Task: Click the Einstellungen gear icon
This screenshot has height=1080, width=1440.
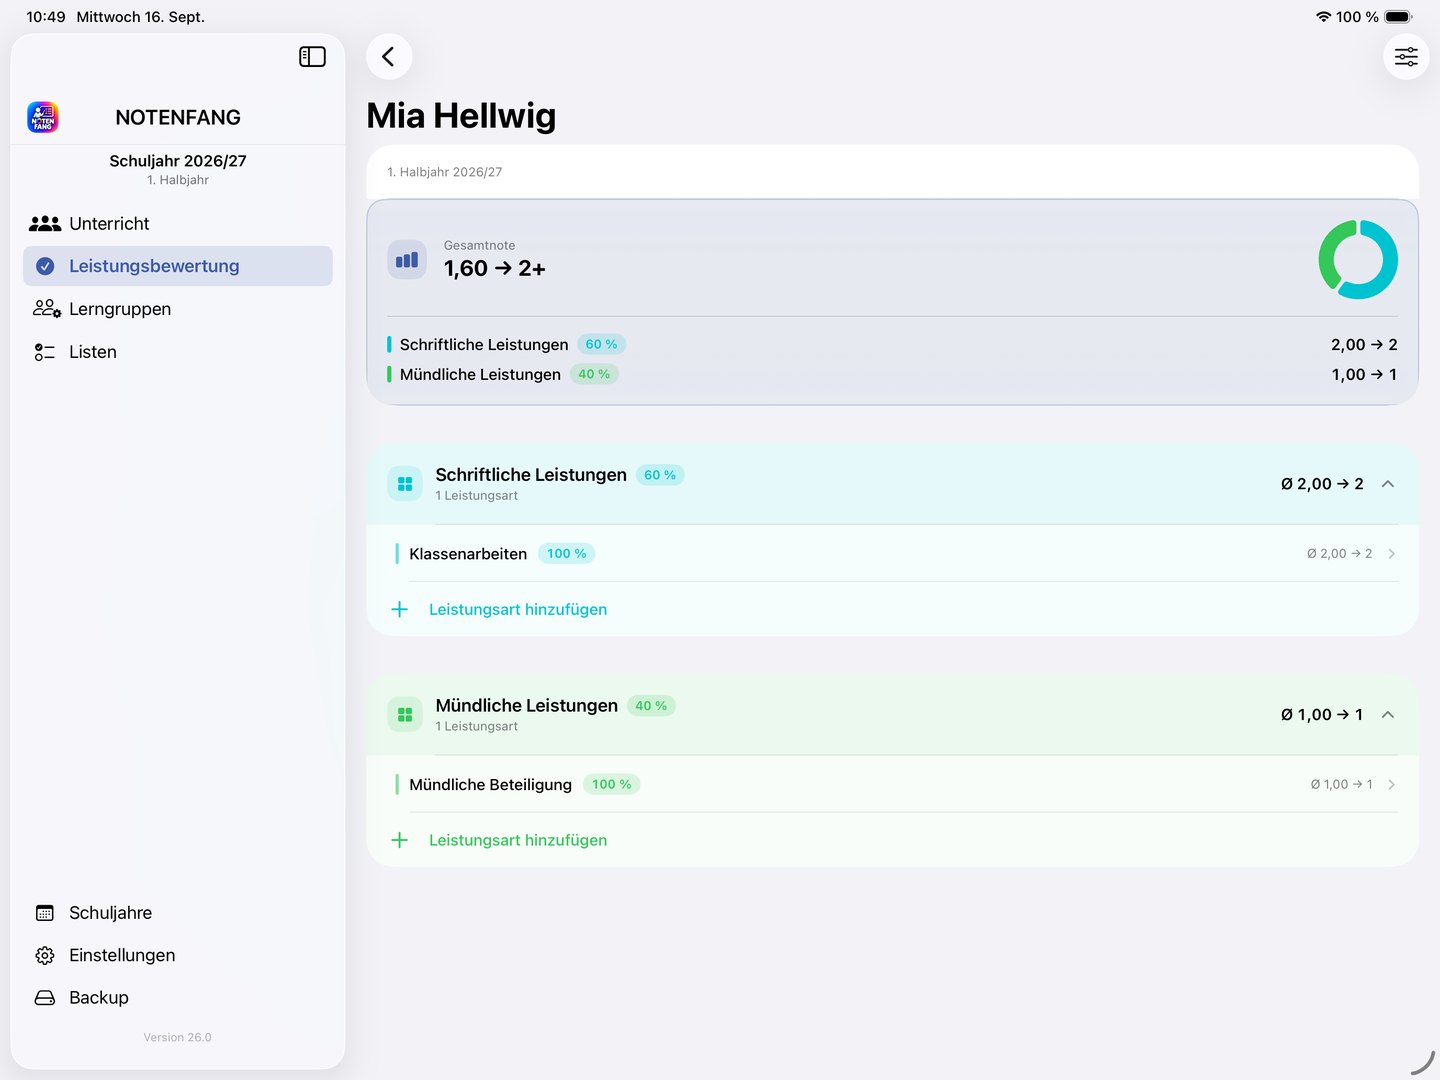Action: tap(45, 956)
